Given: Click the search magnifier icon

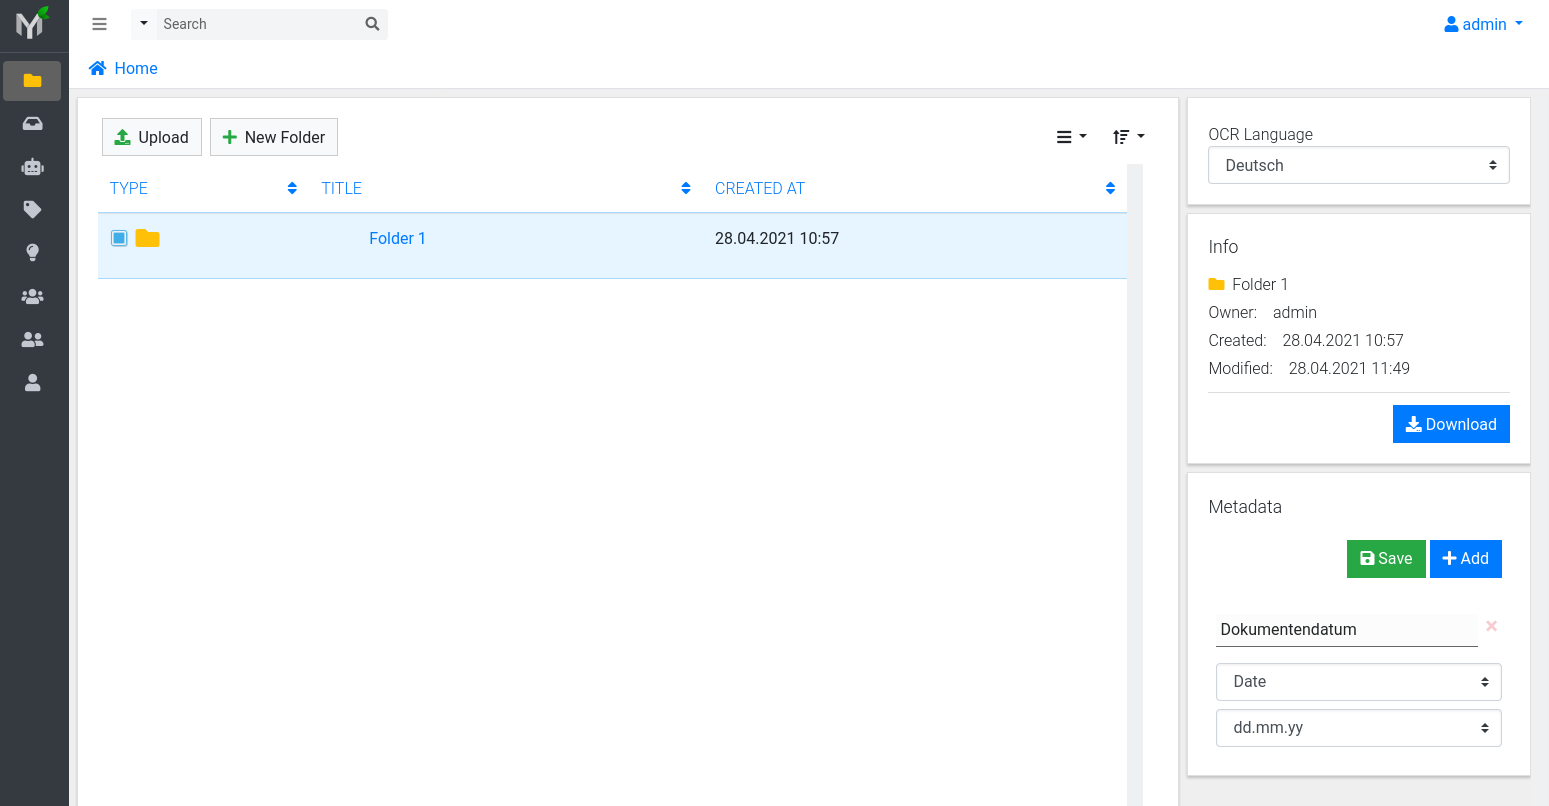Looking at the screenshot, I should [372, 24].
